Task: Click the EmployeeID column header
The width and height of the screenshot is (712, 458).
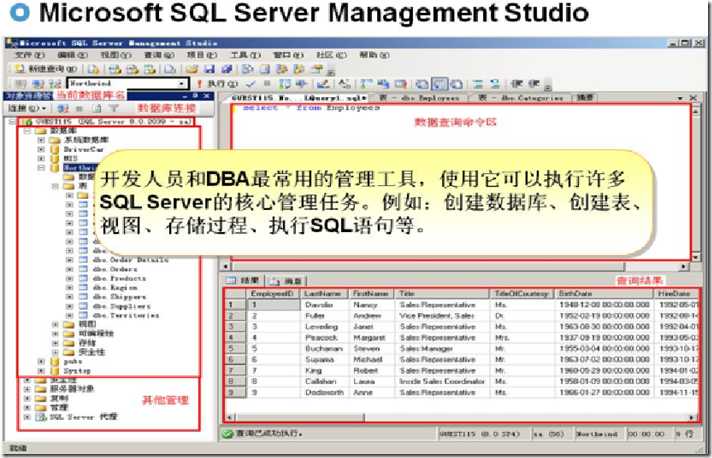Action: click(274, 294)
